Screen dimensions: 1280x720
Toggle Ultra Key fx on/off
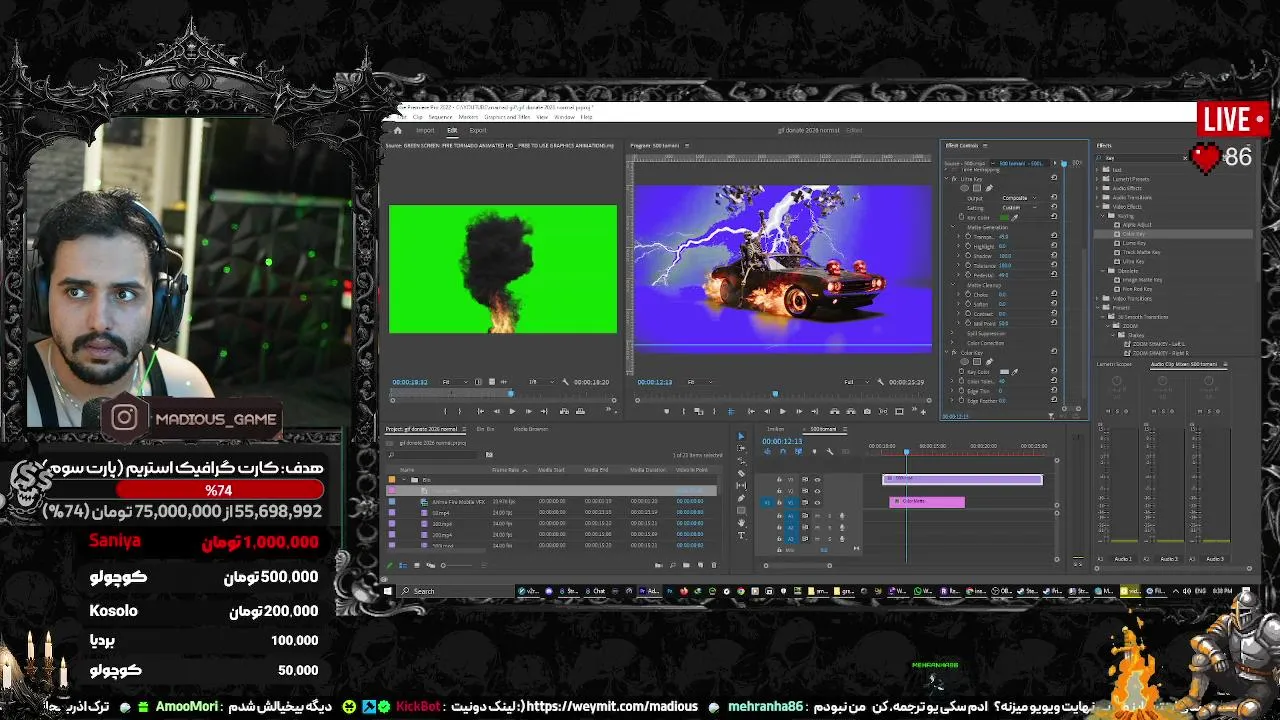pos(955,179)
